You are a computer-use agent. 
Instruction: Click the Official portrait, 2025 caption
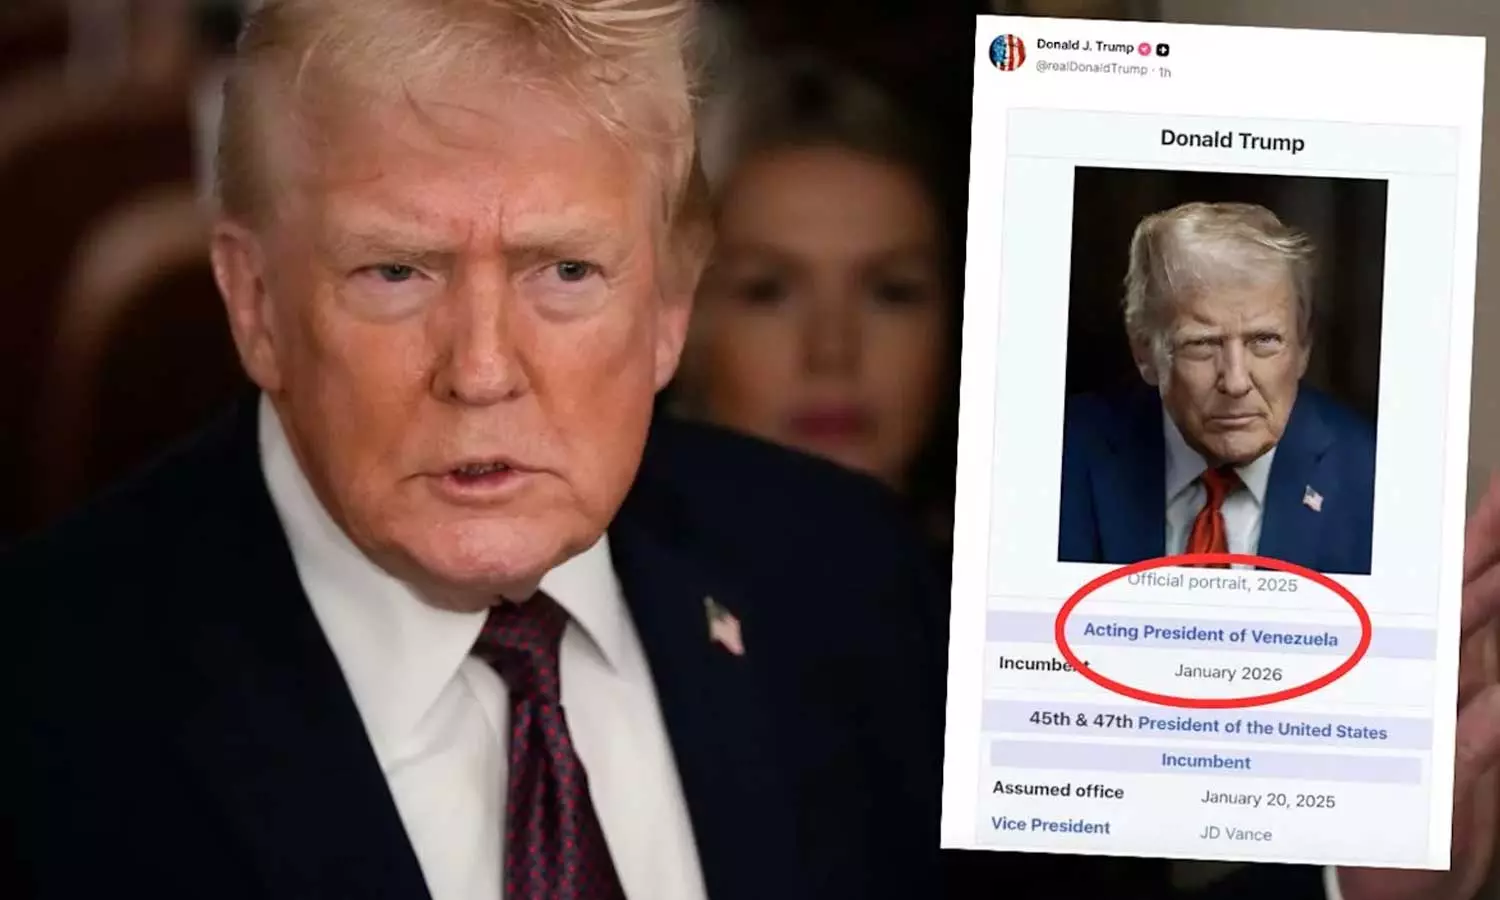point(1212,582)
